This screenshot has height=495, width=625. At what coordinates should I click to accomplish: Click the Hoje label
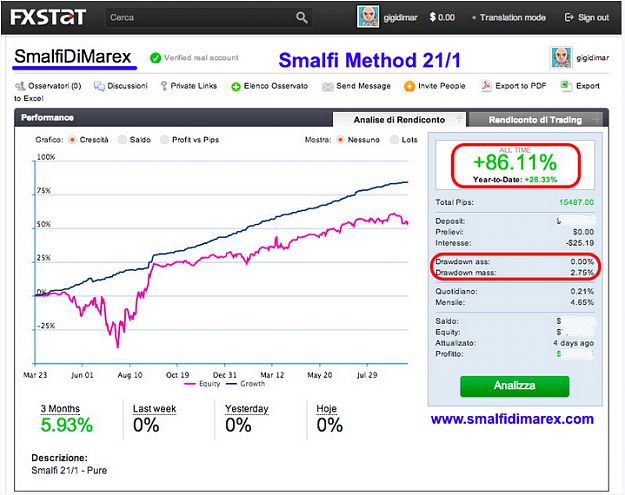tap(326, 409)
